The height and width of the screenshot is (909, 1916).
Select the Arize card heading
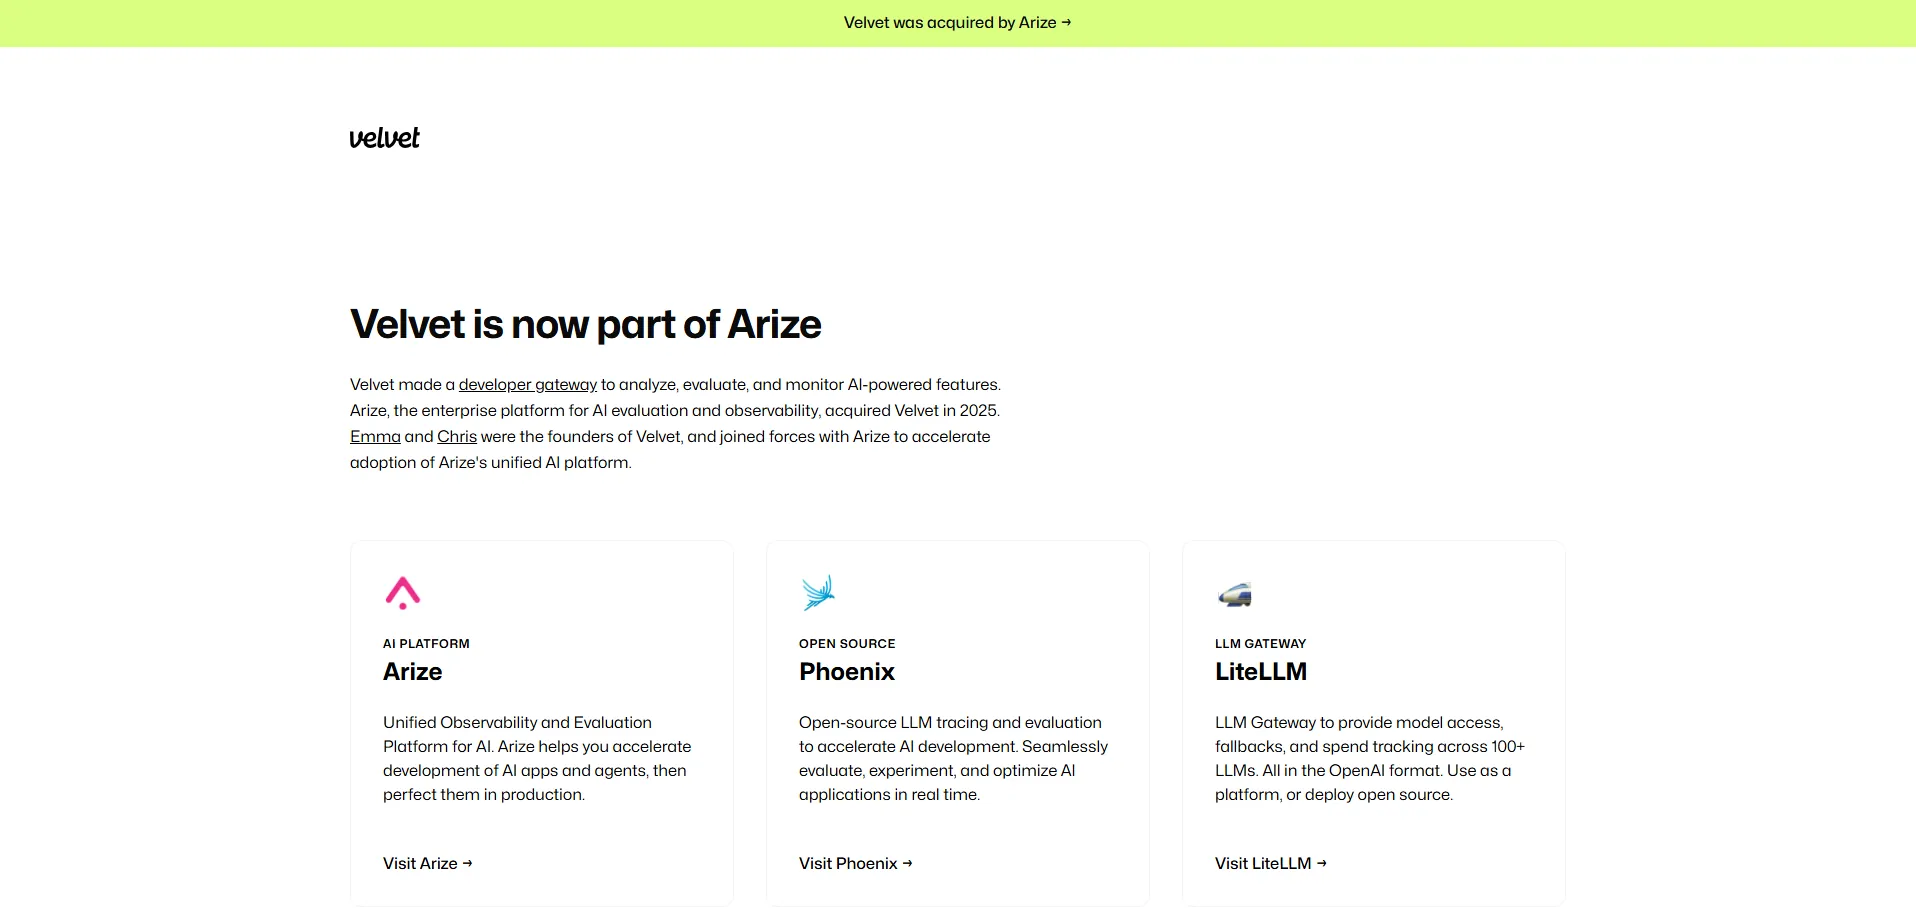tap(412, 672)
